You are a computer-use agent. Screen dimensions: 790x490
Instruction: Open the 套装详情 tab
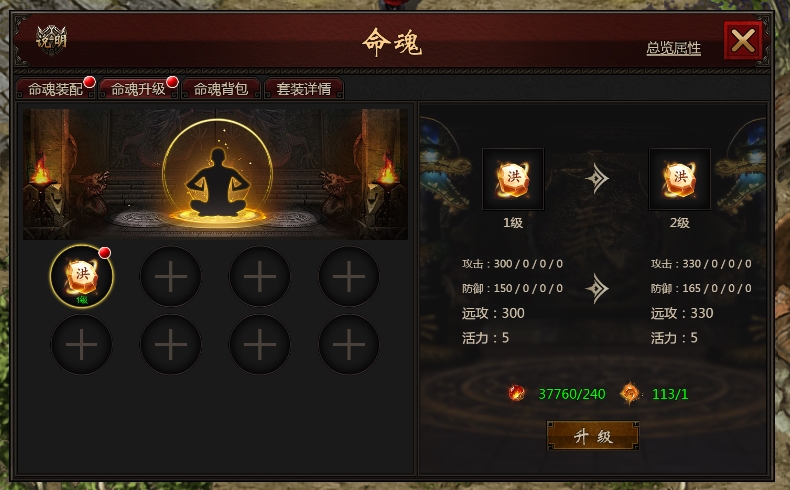pyautogui.click(x=304, y=89)
